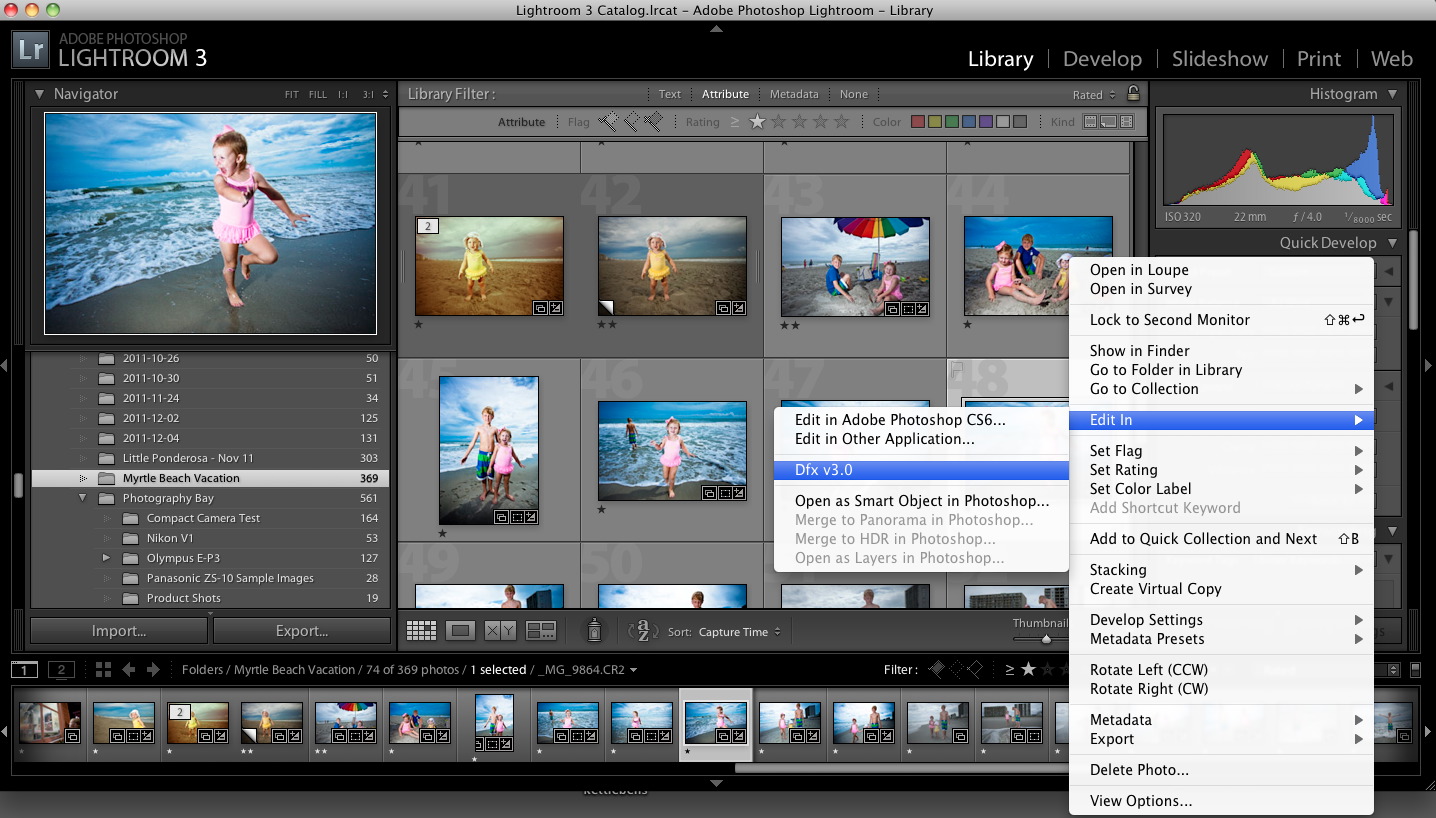Filter by the red color label
The width and height of the screenshot is (1436, 818).
[x=918, y=121]
